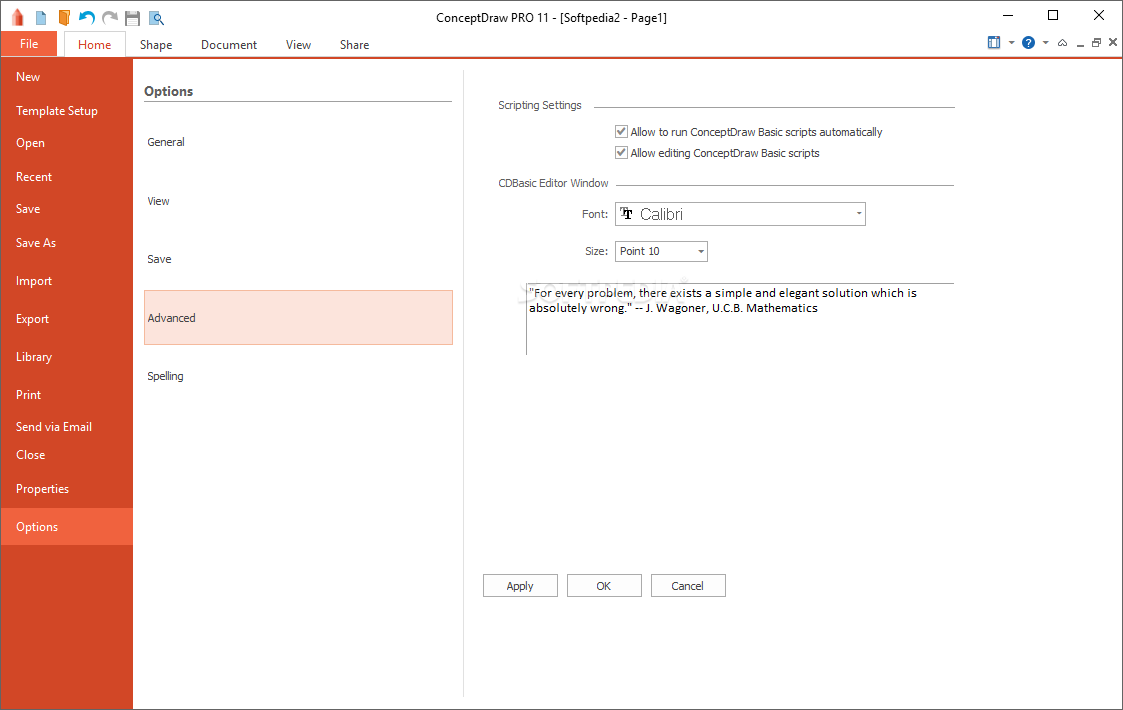1123x710 pixels.
Task: Click the window layout panels icon
Action: coord(994,42)
